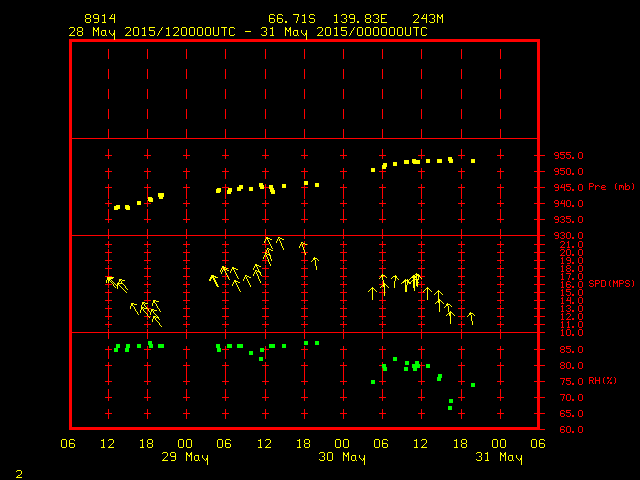Select the latitude value 66.71S
This screenshot has height=480, width=640.
point(292,19)
